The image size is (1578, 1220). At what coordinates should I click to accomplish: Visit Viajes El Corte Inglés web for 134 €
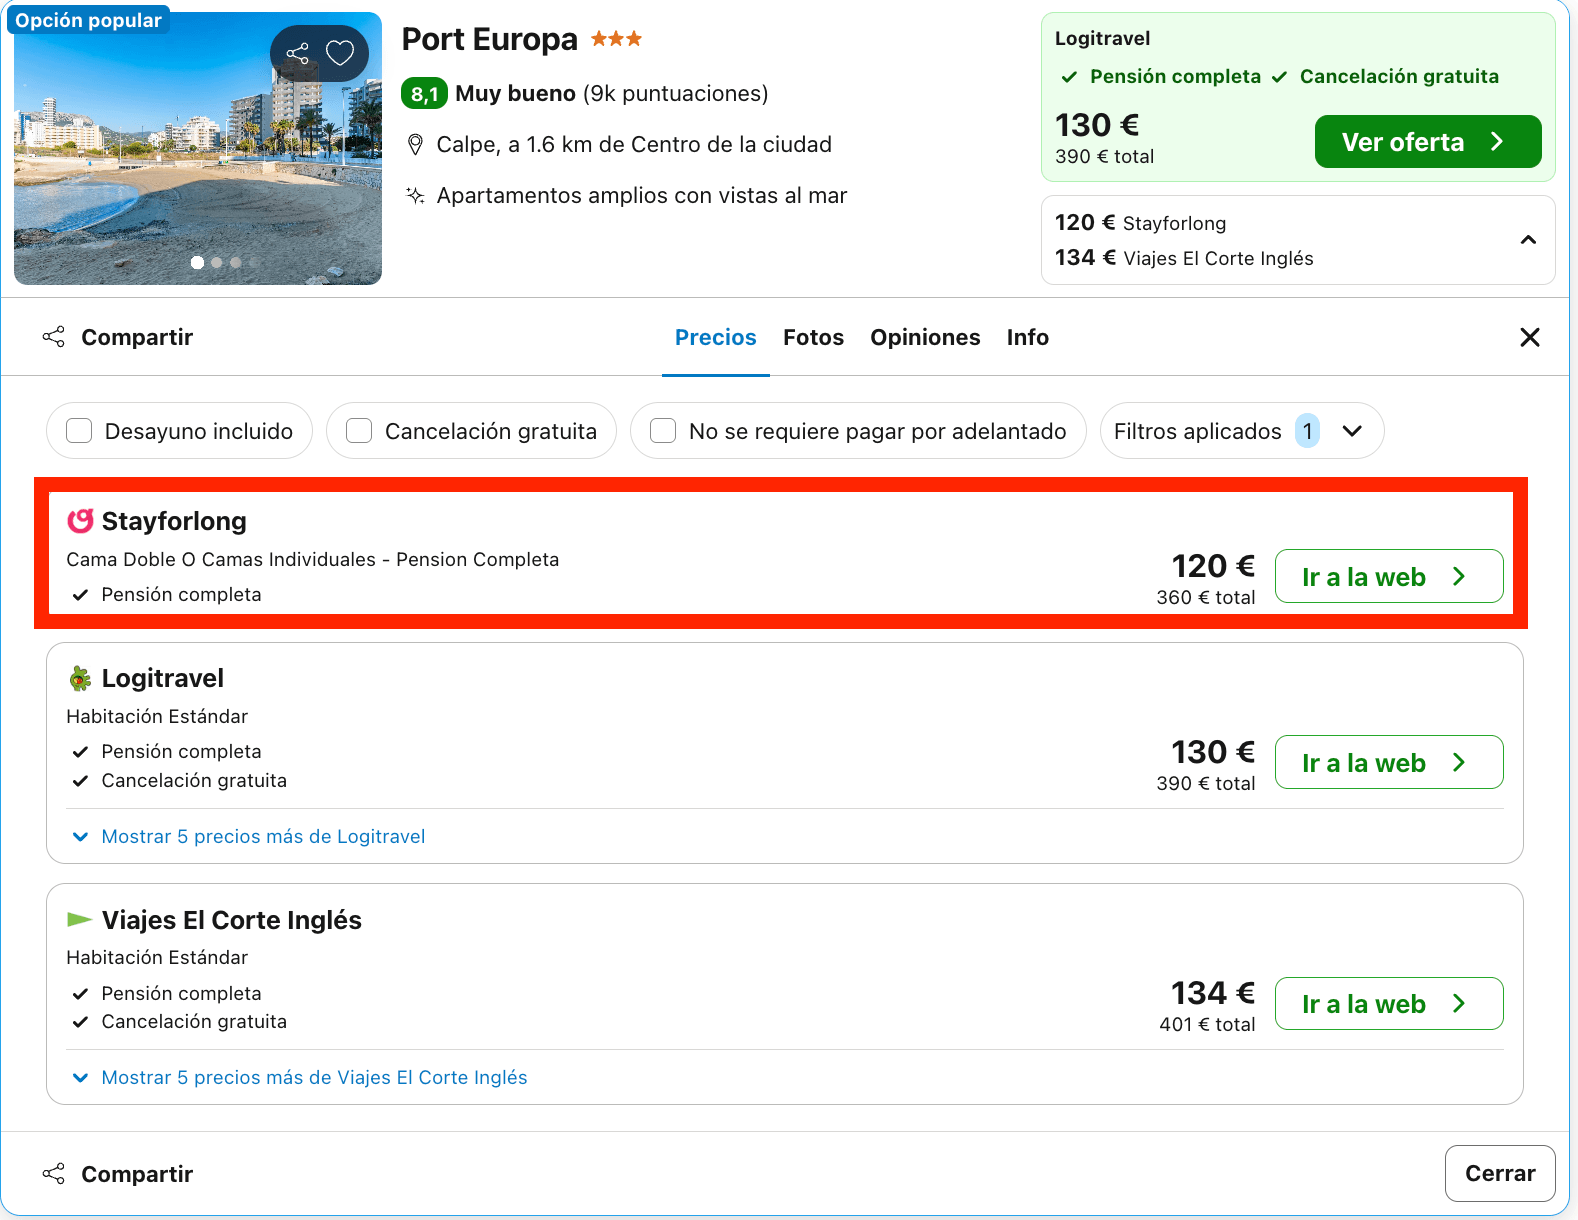1388,1003
